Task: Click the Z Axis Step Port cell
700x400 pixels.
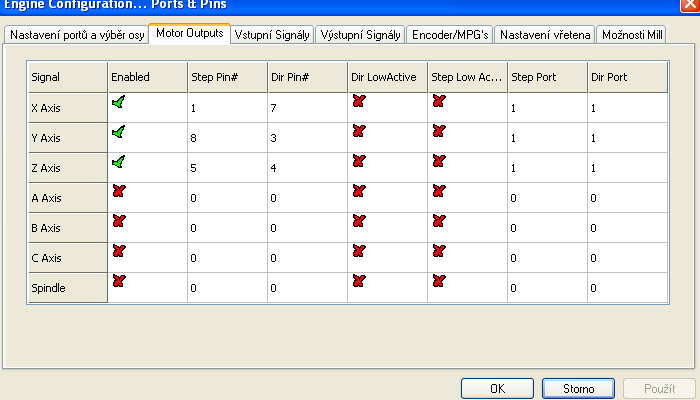Action: (x=546, y=168)
